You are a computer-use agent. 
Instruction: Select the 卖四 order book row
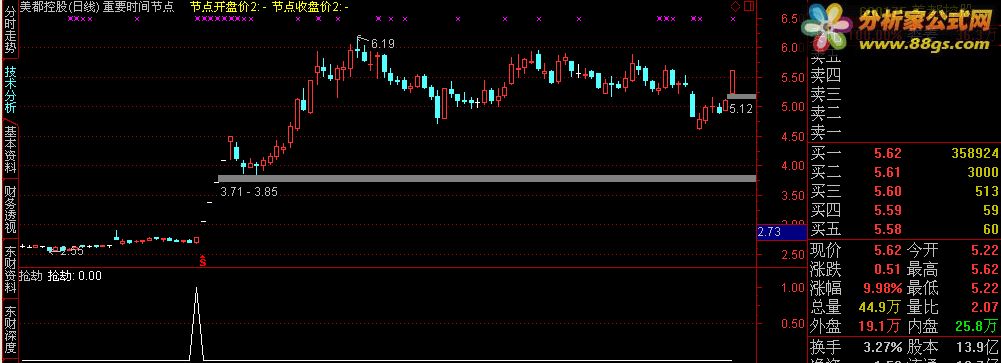[826, 75]
